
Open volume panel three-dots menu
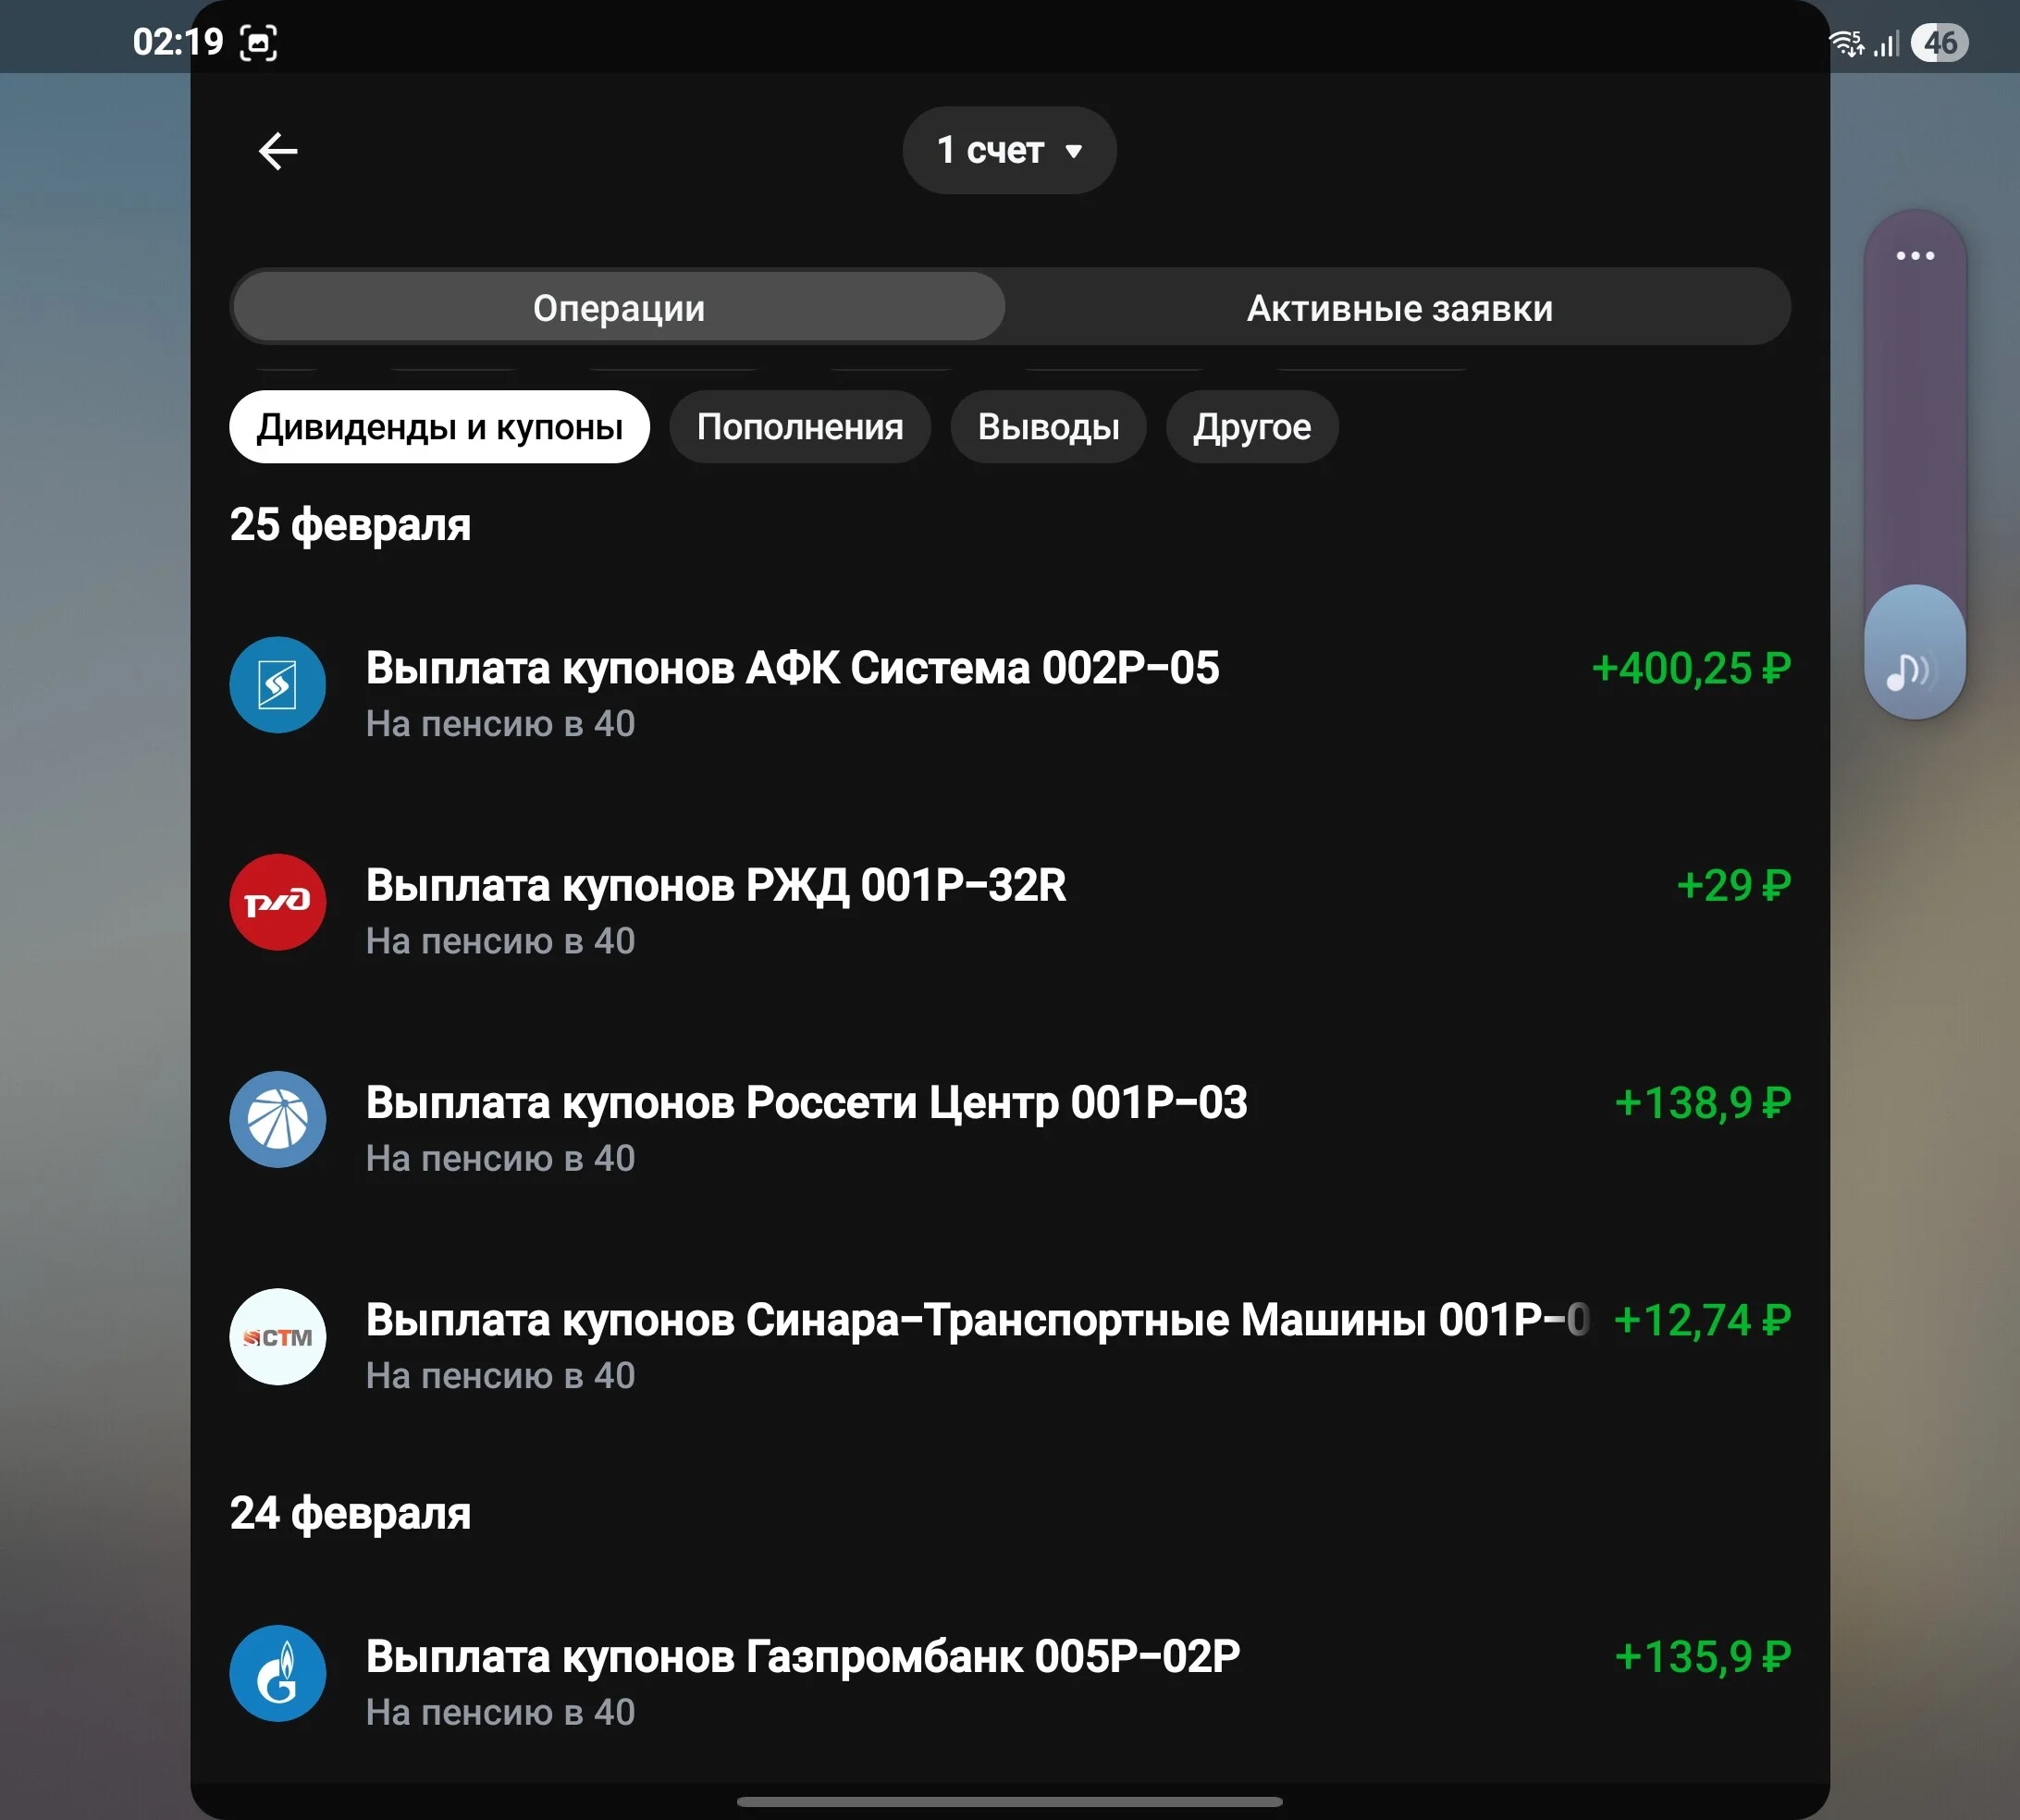tap(1915, 255)
